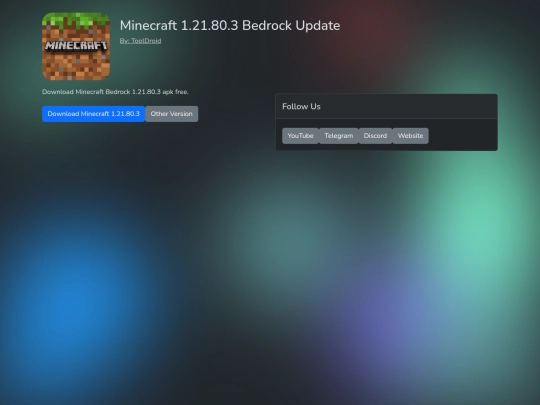The height and width of the screenshot is (405, 540).
Task: Join via the Discord button
Action: point(375,136)
